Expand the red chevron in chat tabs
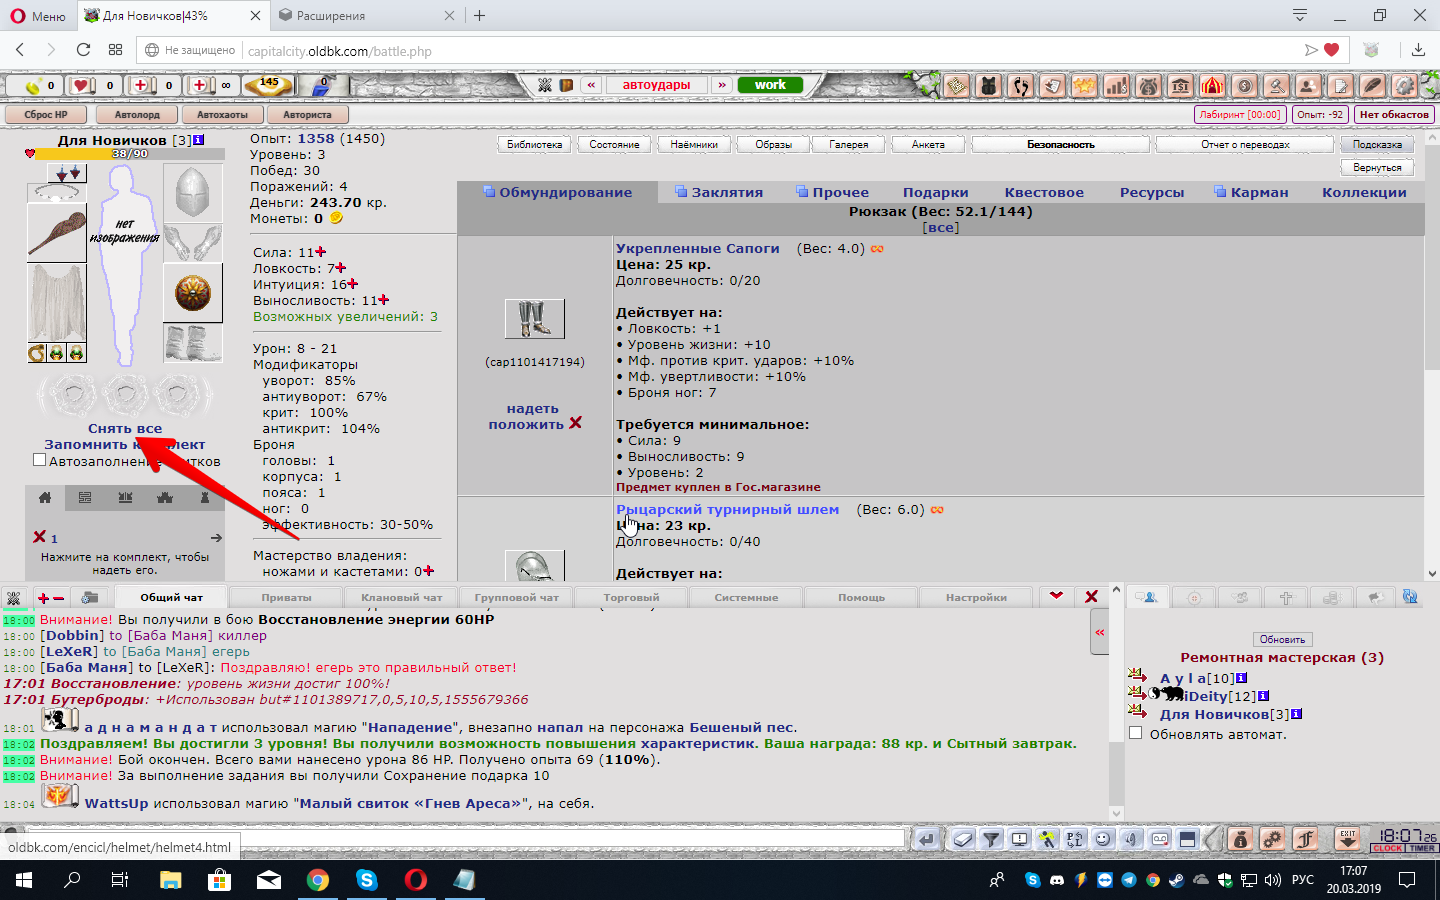The height and width of the screenshot is (900, 1440). coord(1056,596)
